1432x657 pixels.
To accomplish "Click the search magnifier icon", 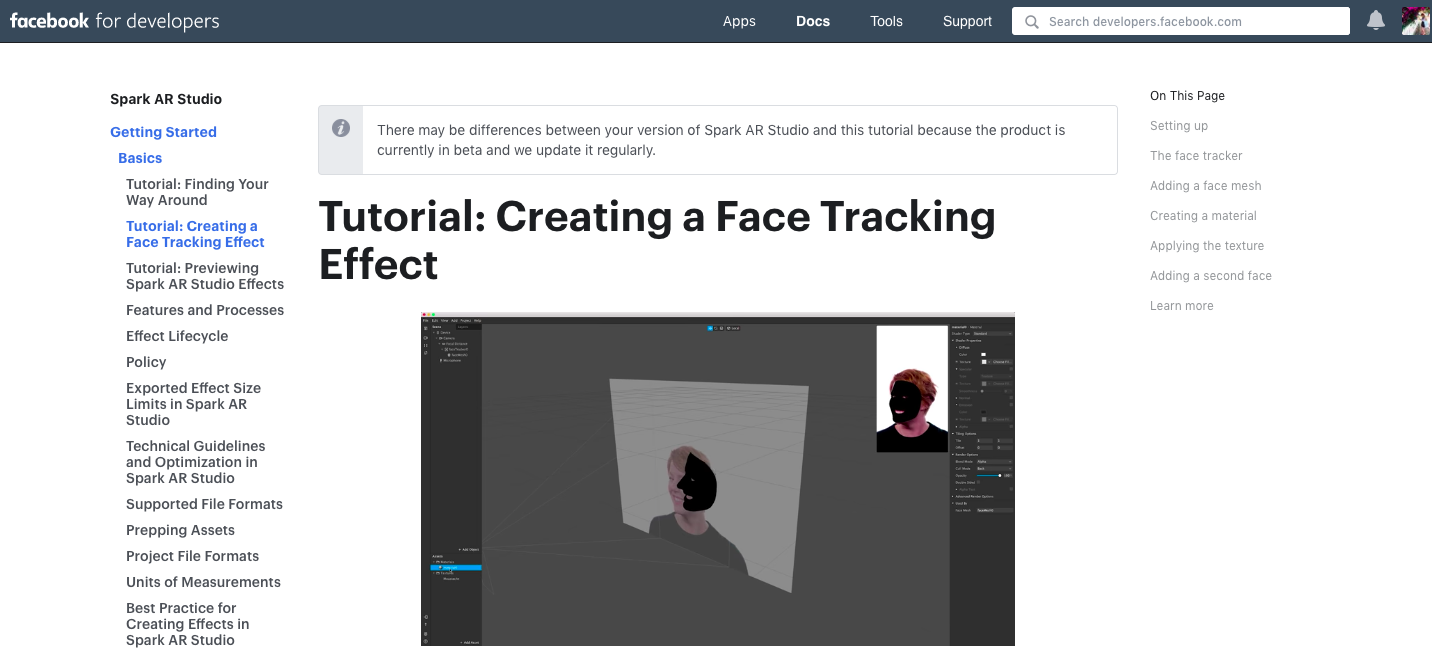I will 1032,22.
